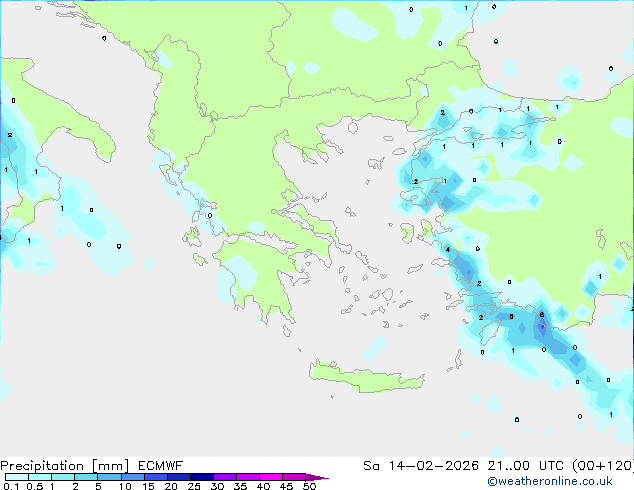
Task: Click the date 'Sa 14-02-2026'
Action: [x=421, y=466]
